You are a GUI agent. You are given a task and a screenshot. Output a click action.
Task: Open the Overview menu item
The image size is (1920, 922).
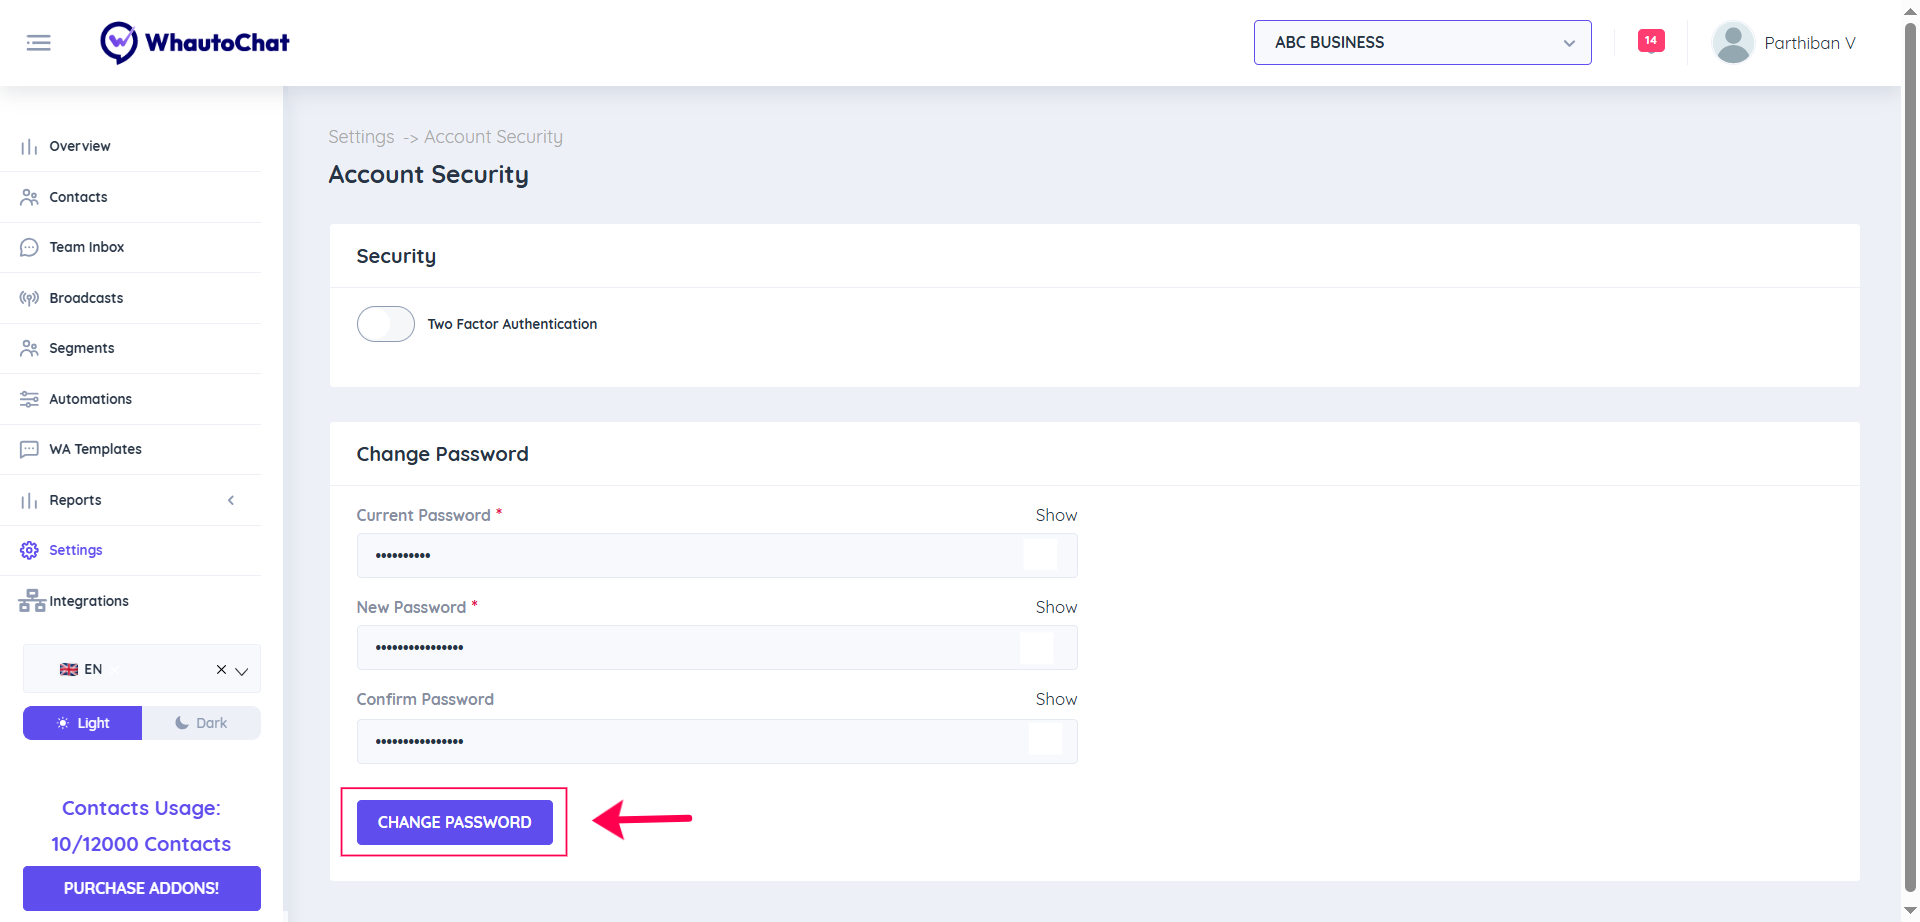tap(80, 146)
